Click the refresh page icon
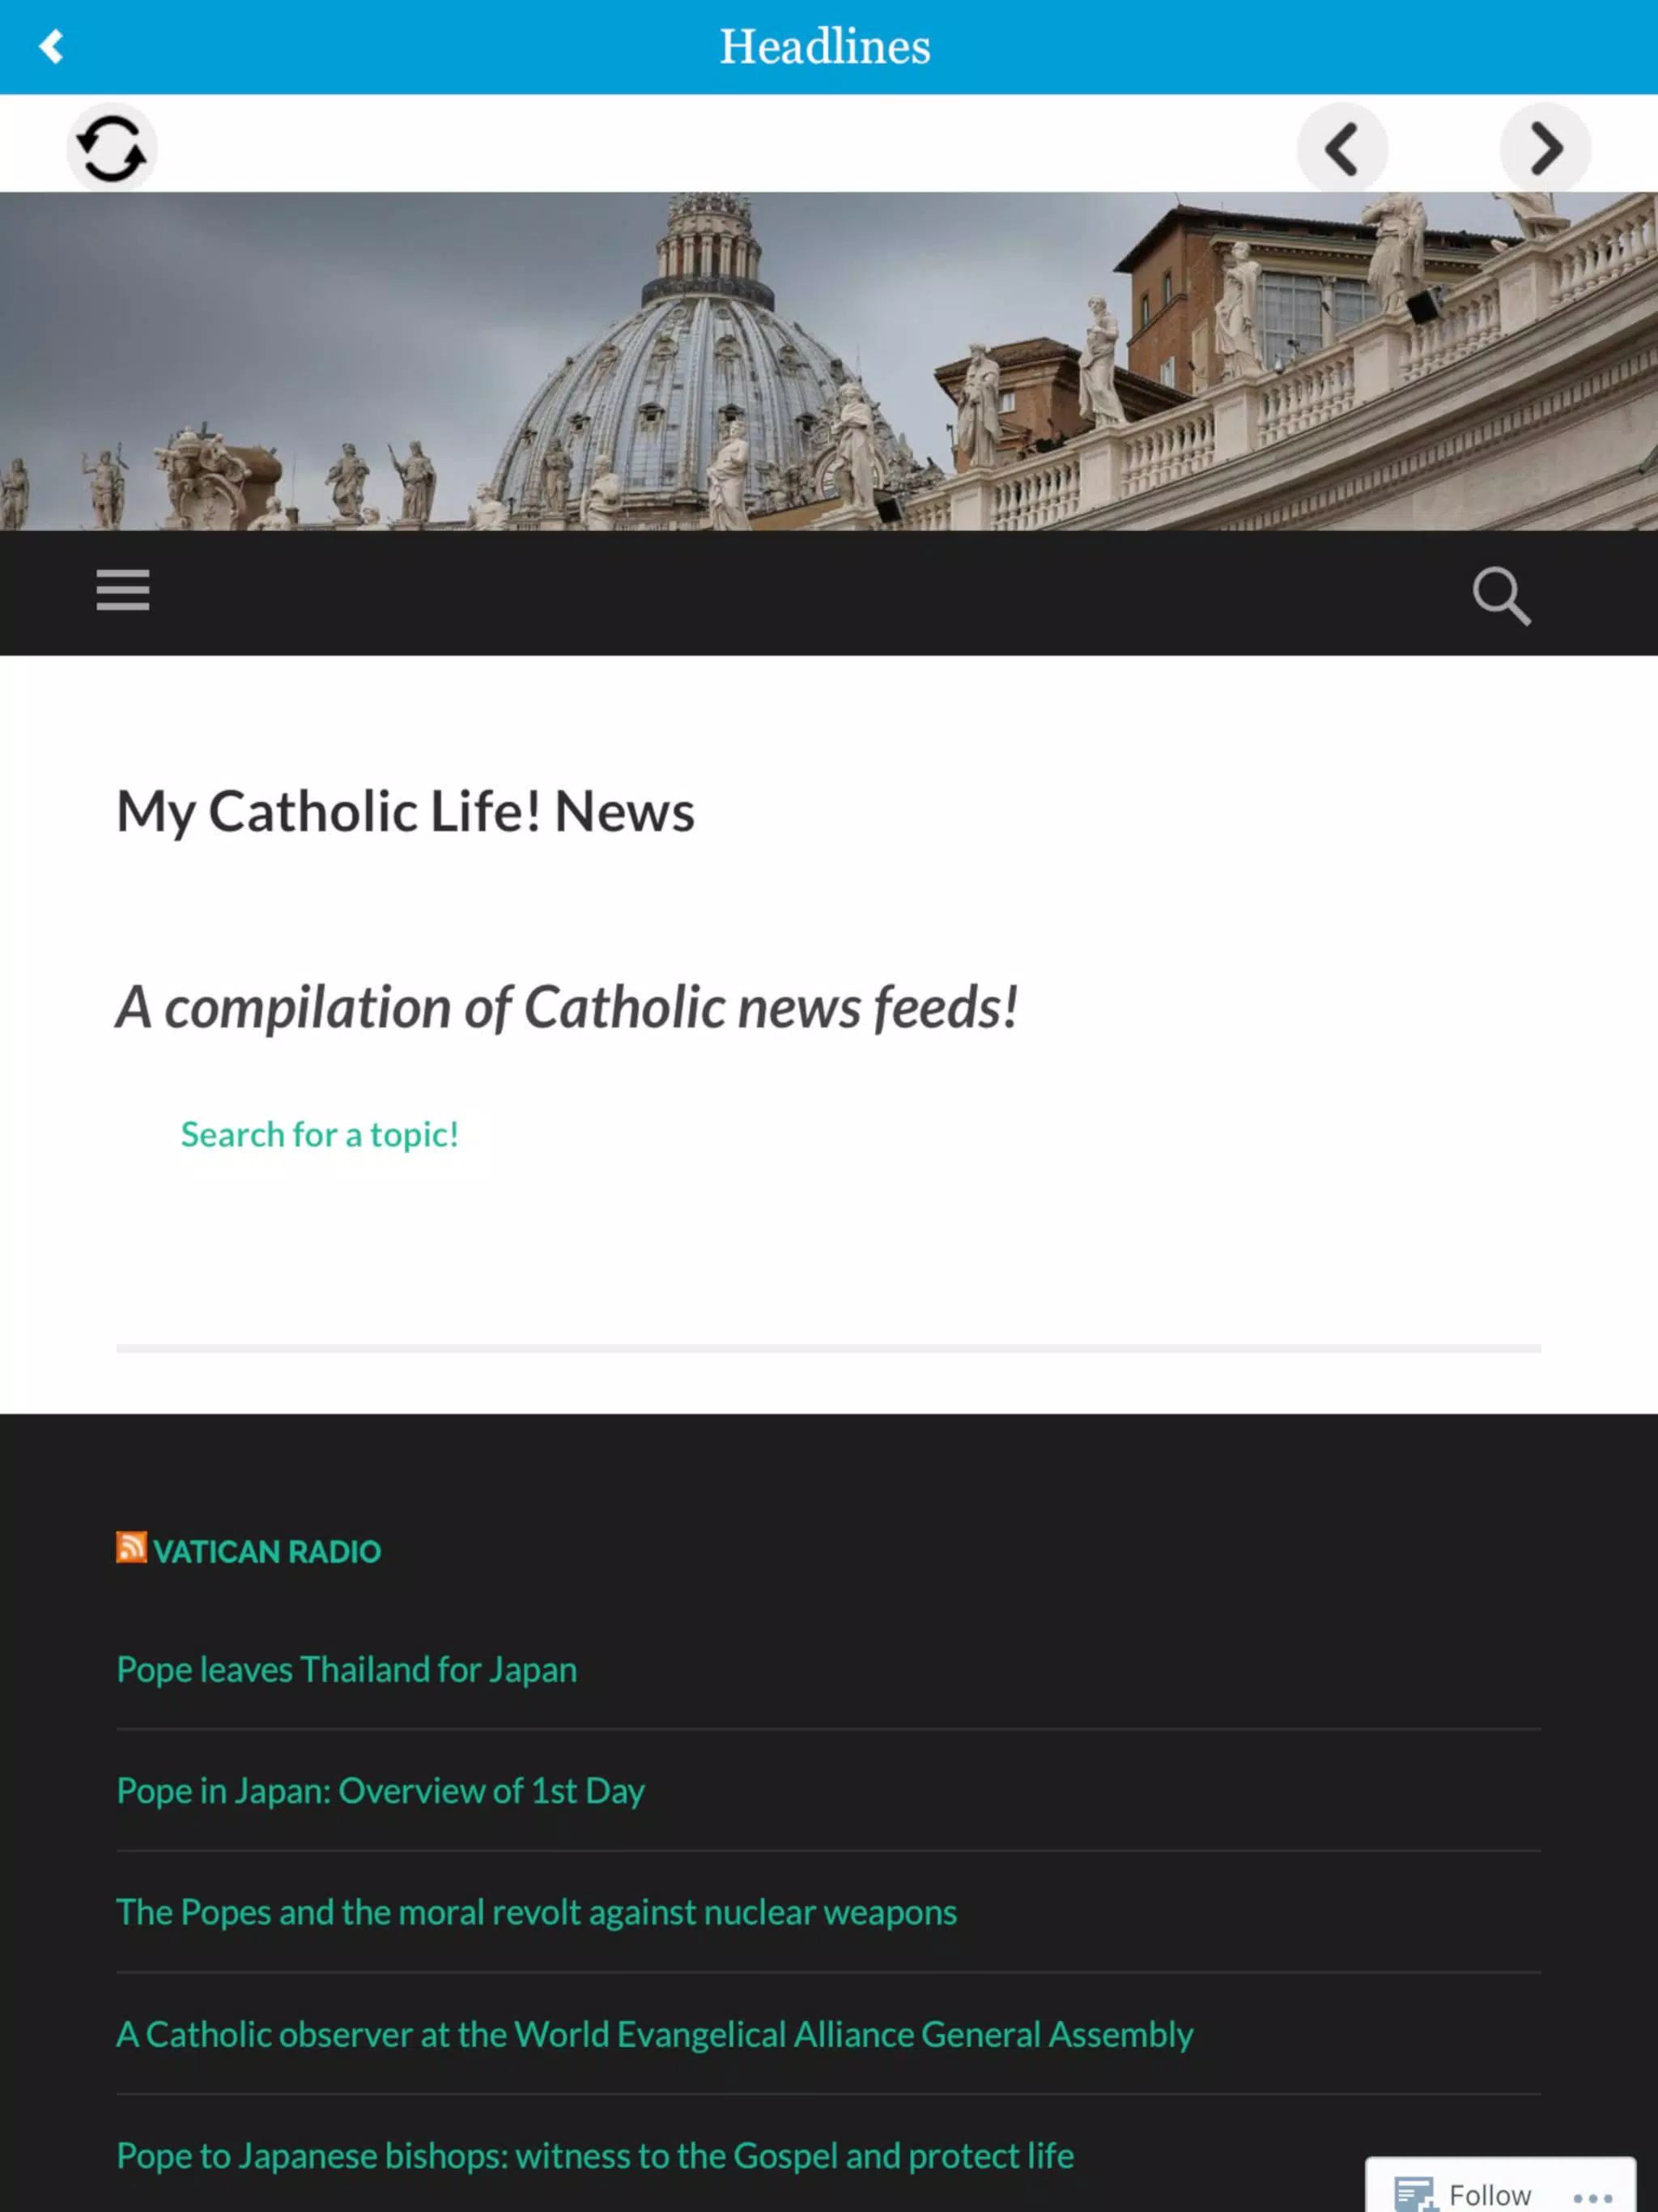The width and height of the screenshot is (1658, 2212). point(111,149)
